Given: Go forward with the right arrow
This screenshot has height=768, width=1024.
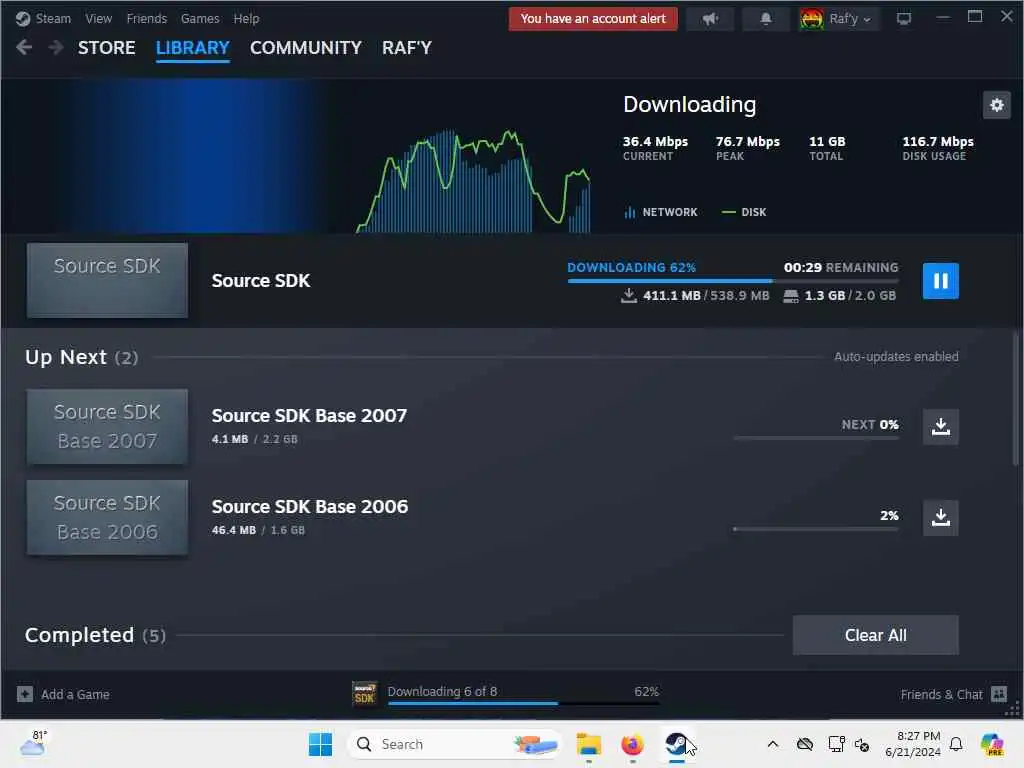Looking at the screenshot, I should click(56, 47).
